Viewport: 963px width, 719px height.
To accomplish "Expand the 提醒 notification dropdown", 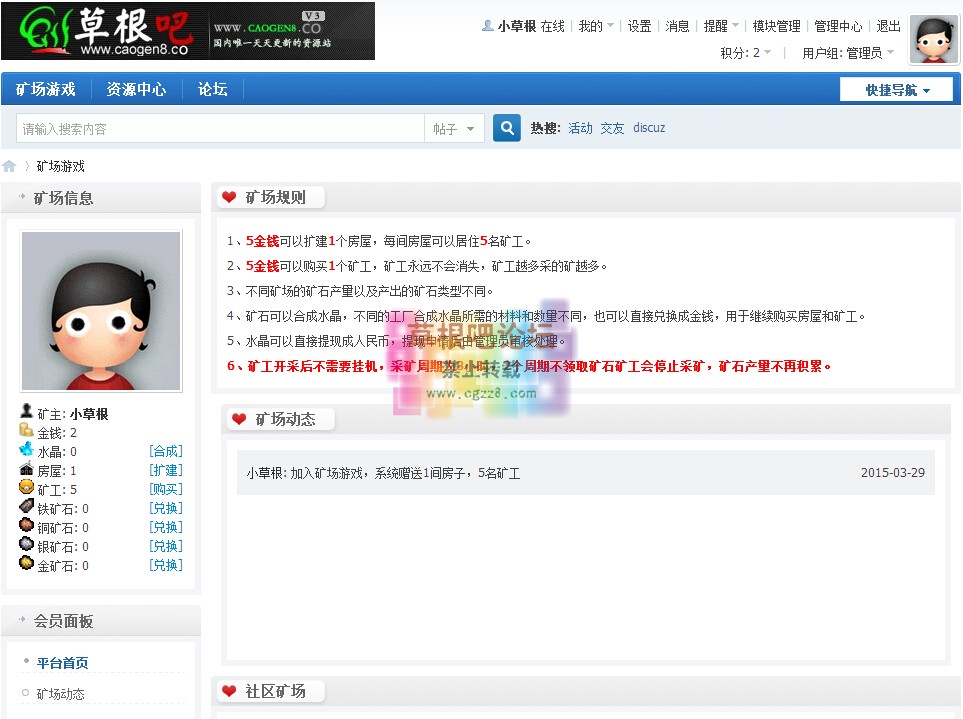I will click(719, 26).
